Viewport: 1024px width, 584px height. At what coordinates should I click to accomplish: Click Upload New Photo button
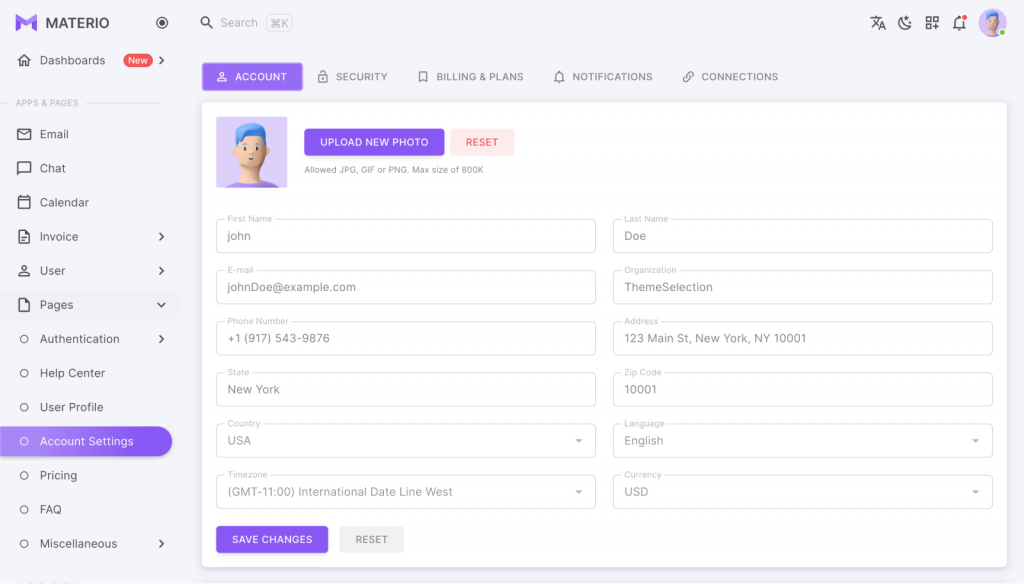[x=374, y=142]
